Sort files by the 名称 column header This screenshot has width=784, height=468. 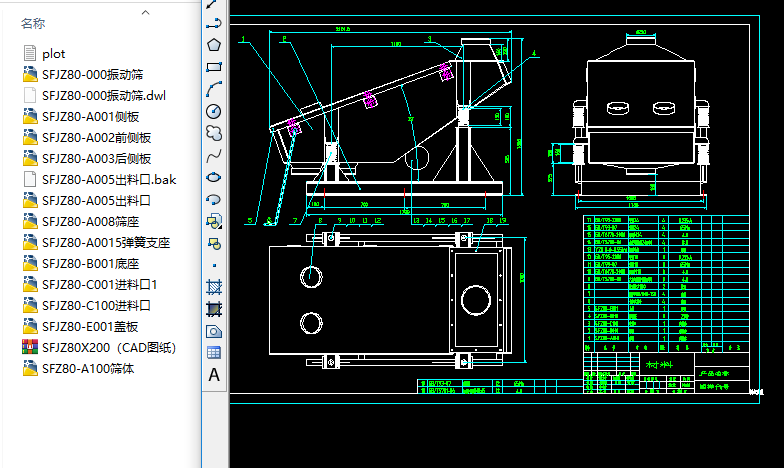(33, 24)
